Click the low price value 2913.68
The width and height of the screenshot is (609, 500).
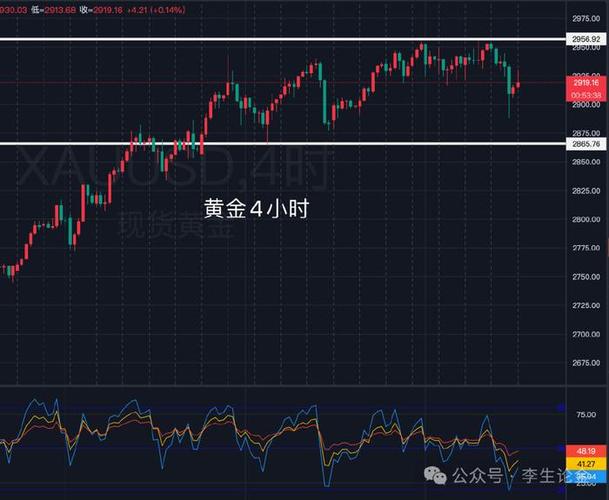(60, 10)
